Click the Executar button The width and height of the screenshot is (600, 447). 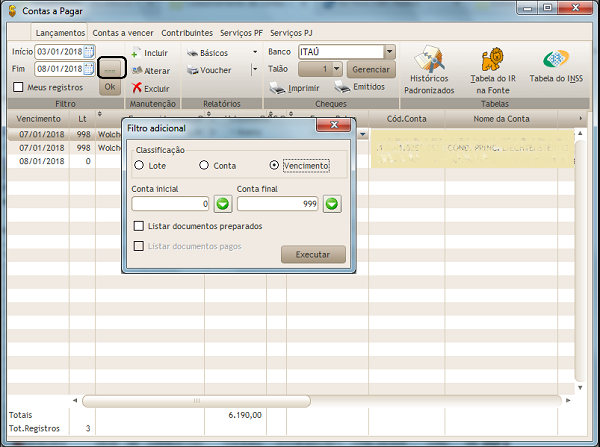[x=313, y=254]
